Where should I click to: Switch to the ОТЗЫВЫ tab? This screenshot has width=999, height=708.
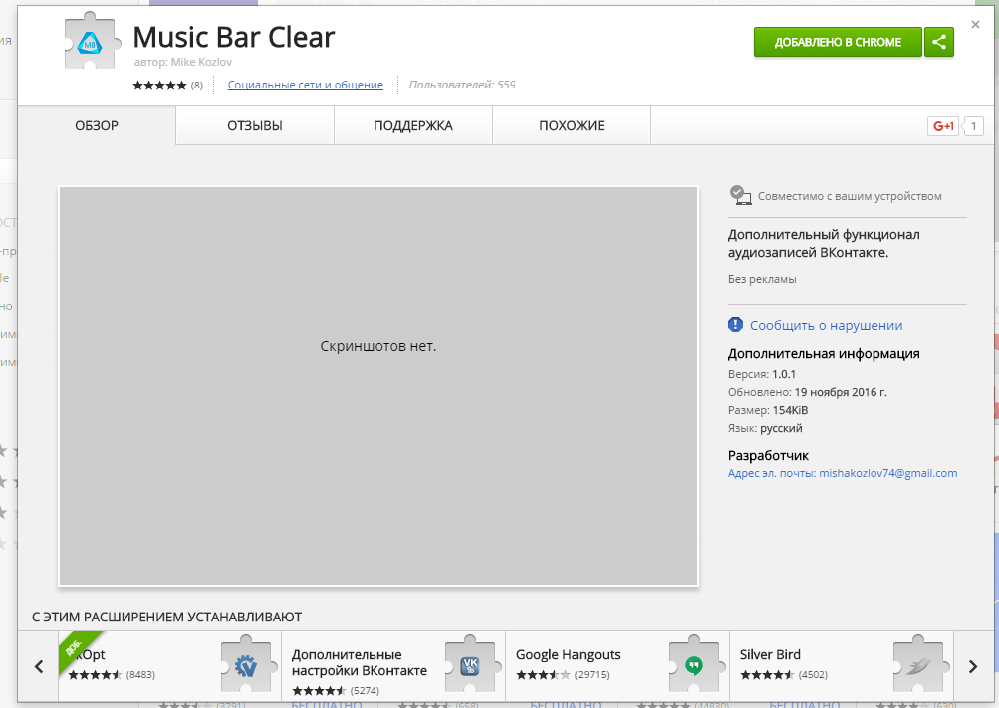click(x=255, y=126)
